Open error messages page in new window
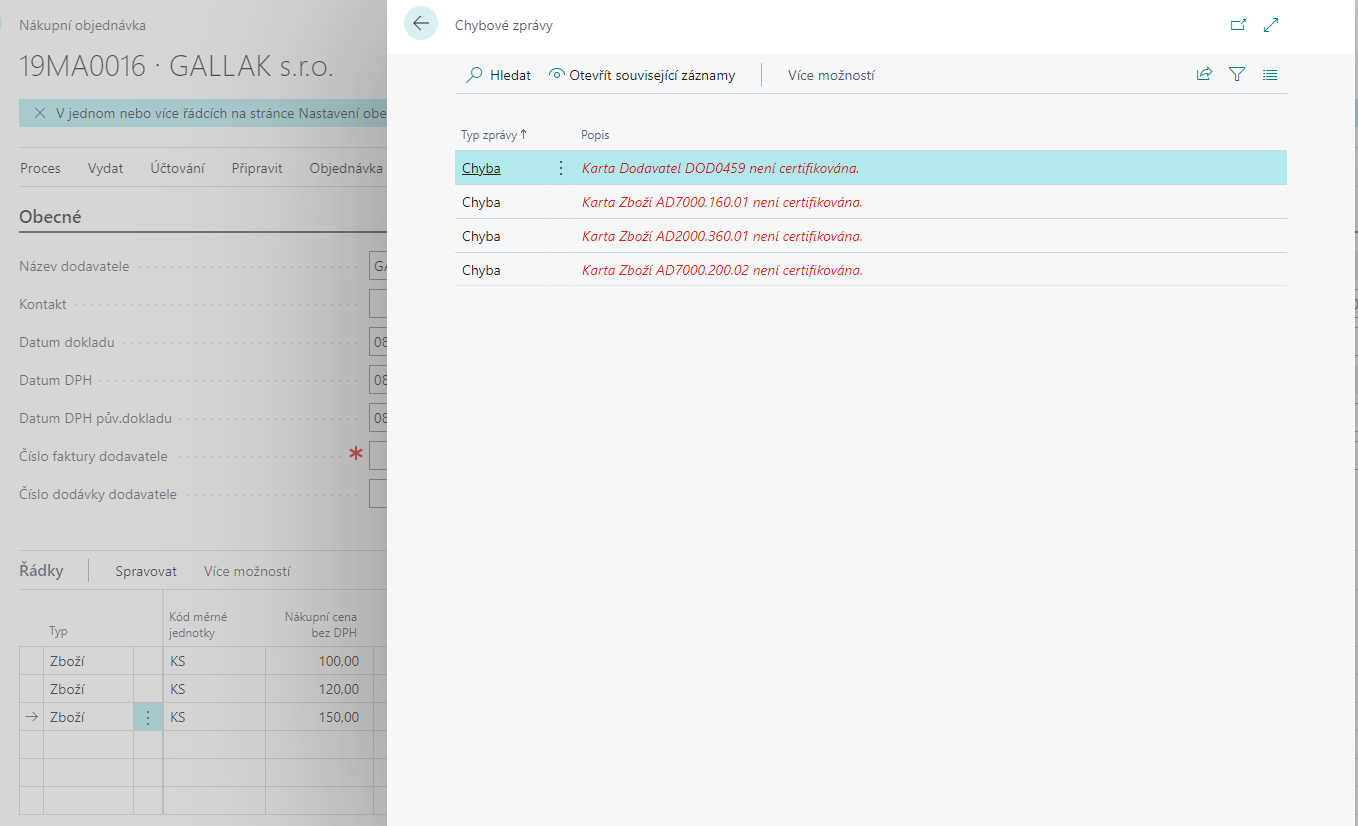Viewport: 1358px width, 826px height. pyautogui.click(x=1238, y=25)
